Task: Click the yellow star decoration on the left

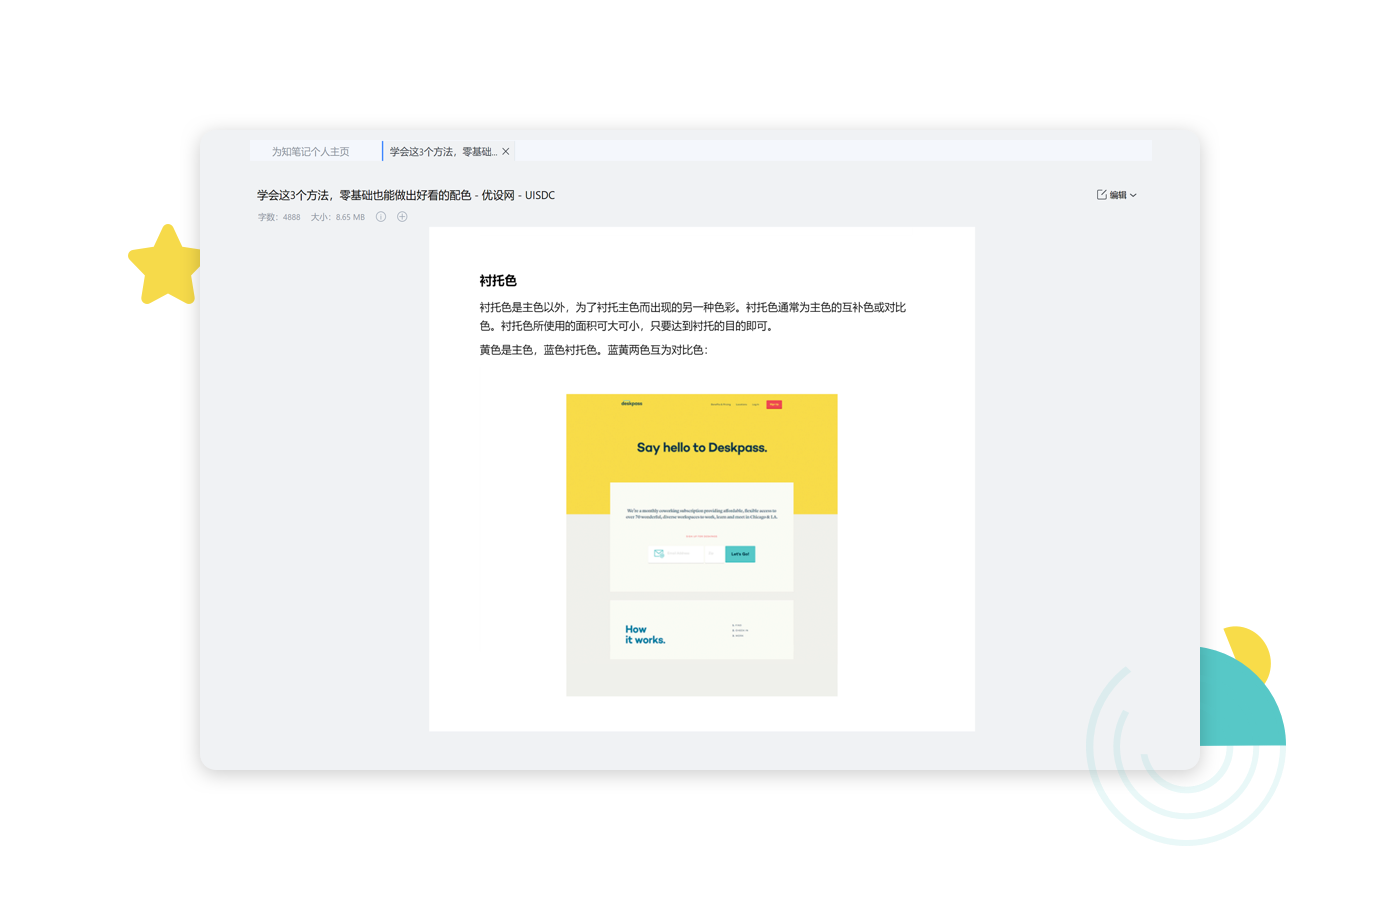Action: click(x=166, y=265)
